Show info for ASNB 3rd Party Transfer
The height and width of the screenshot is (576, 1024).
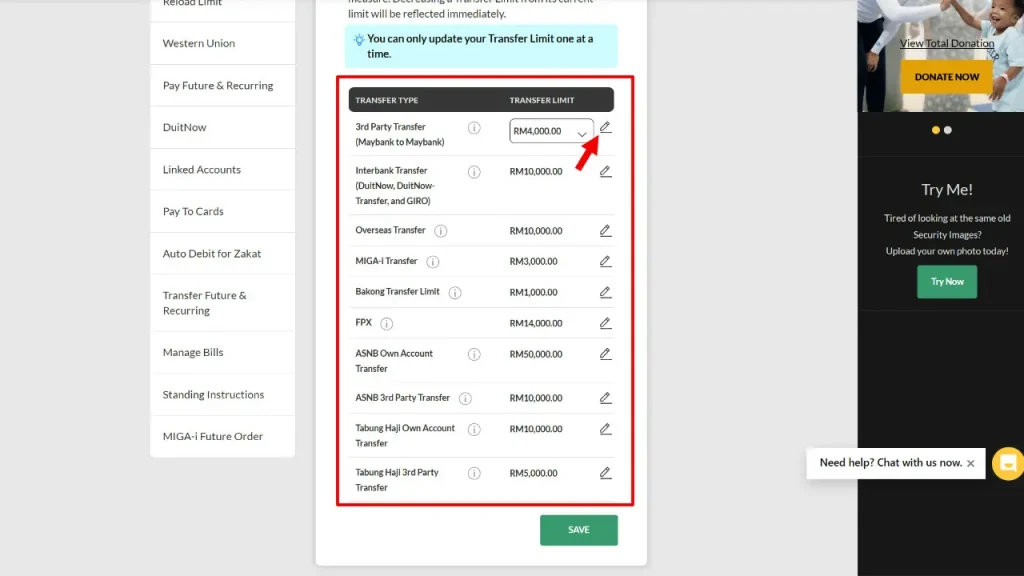pyautogui.click(x=465, y=398)
